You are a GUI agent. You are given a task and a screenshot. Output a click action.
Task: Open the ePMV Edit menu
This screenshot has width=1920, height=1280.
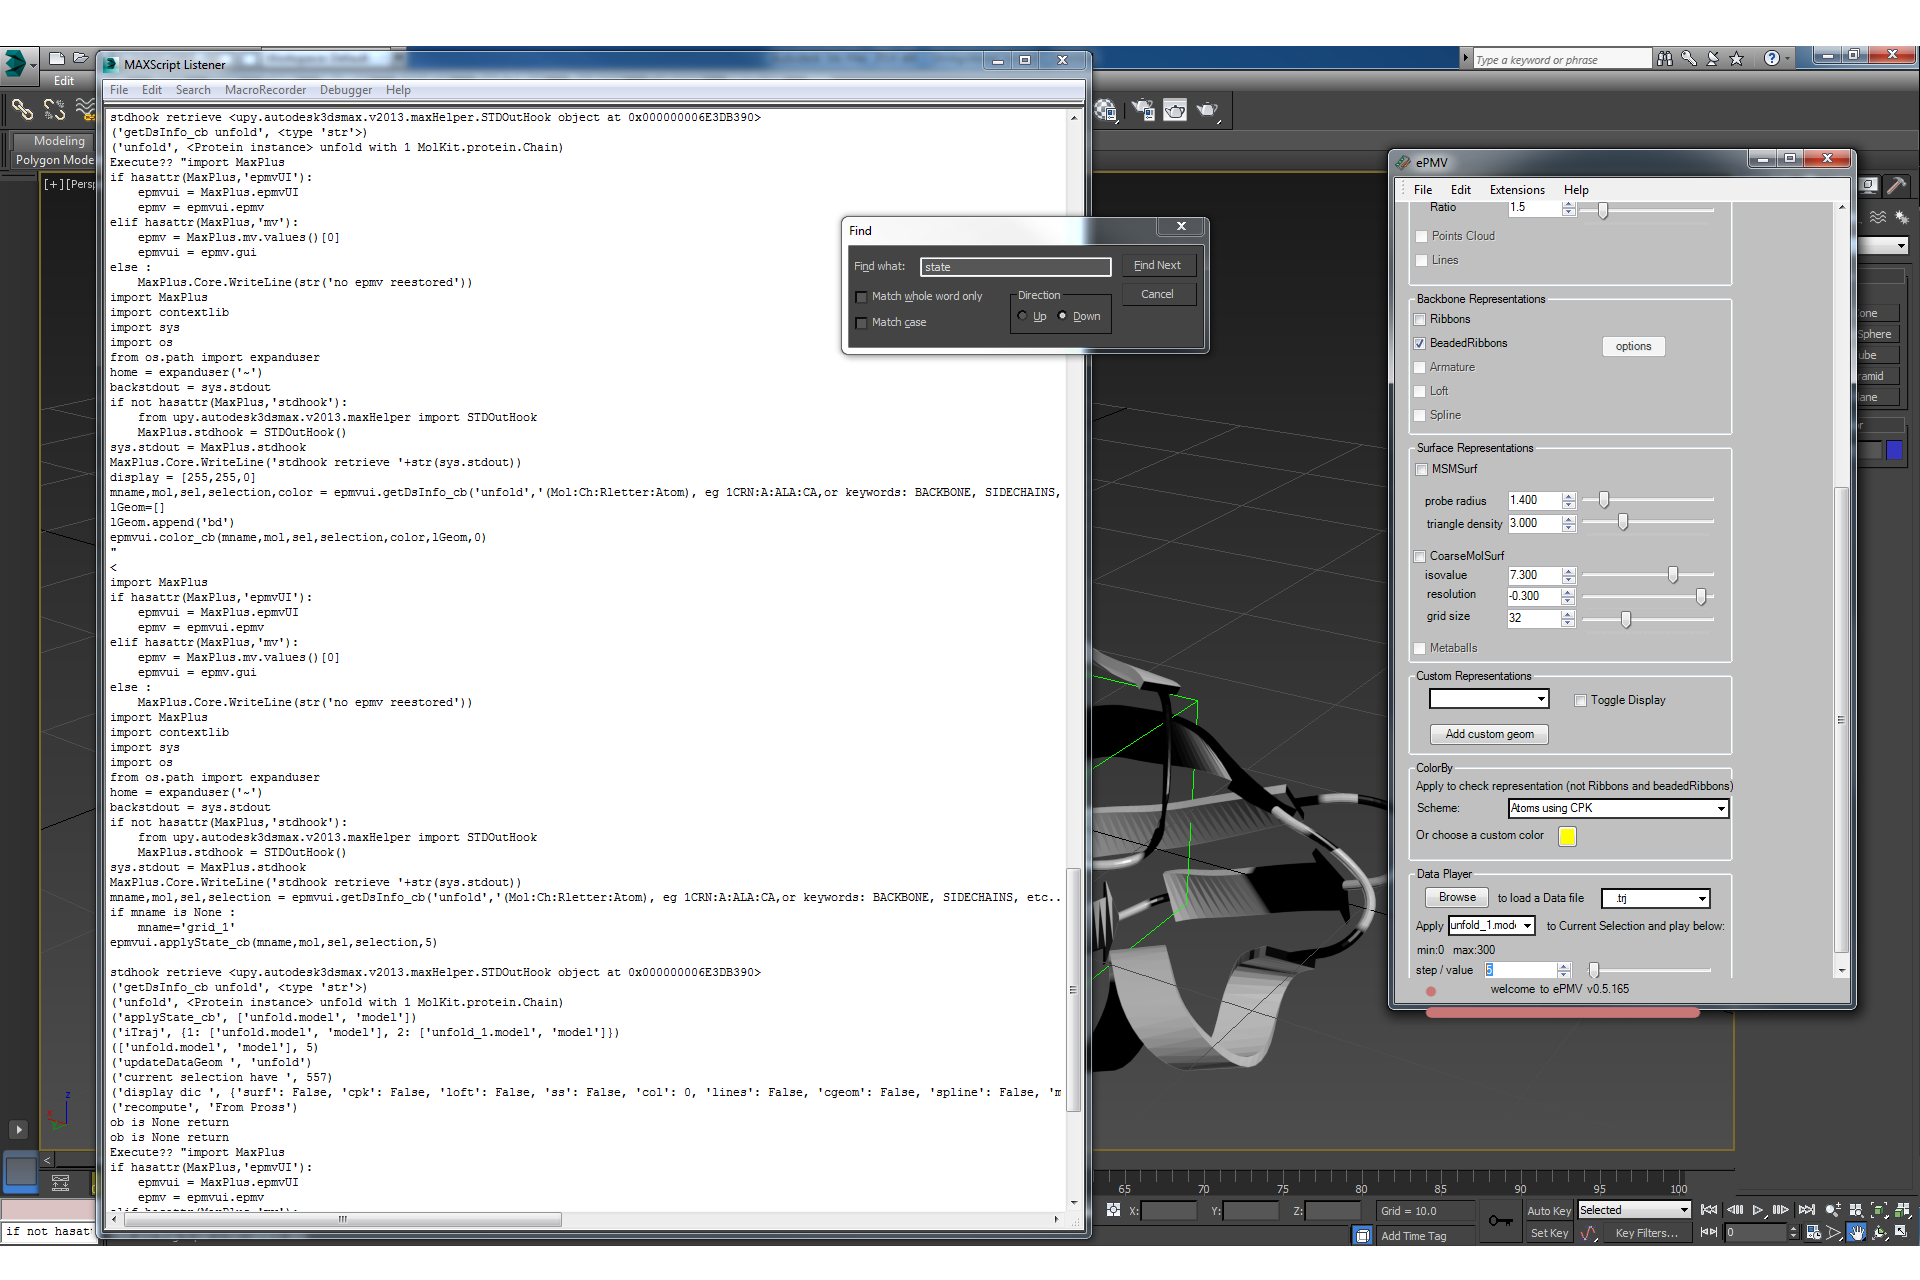(1460, 190)
